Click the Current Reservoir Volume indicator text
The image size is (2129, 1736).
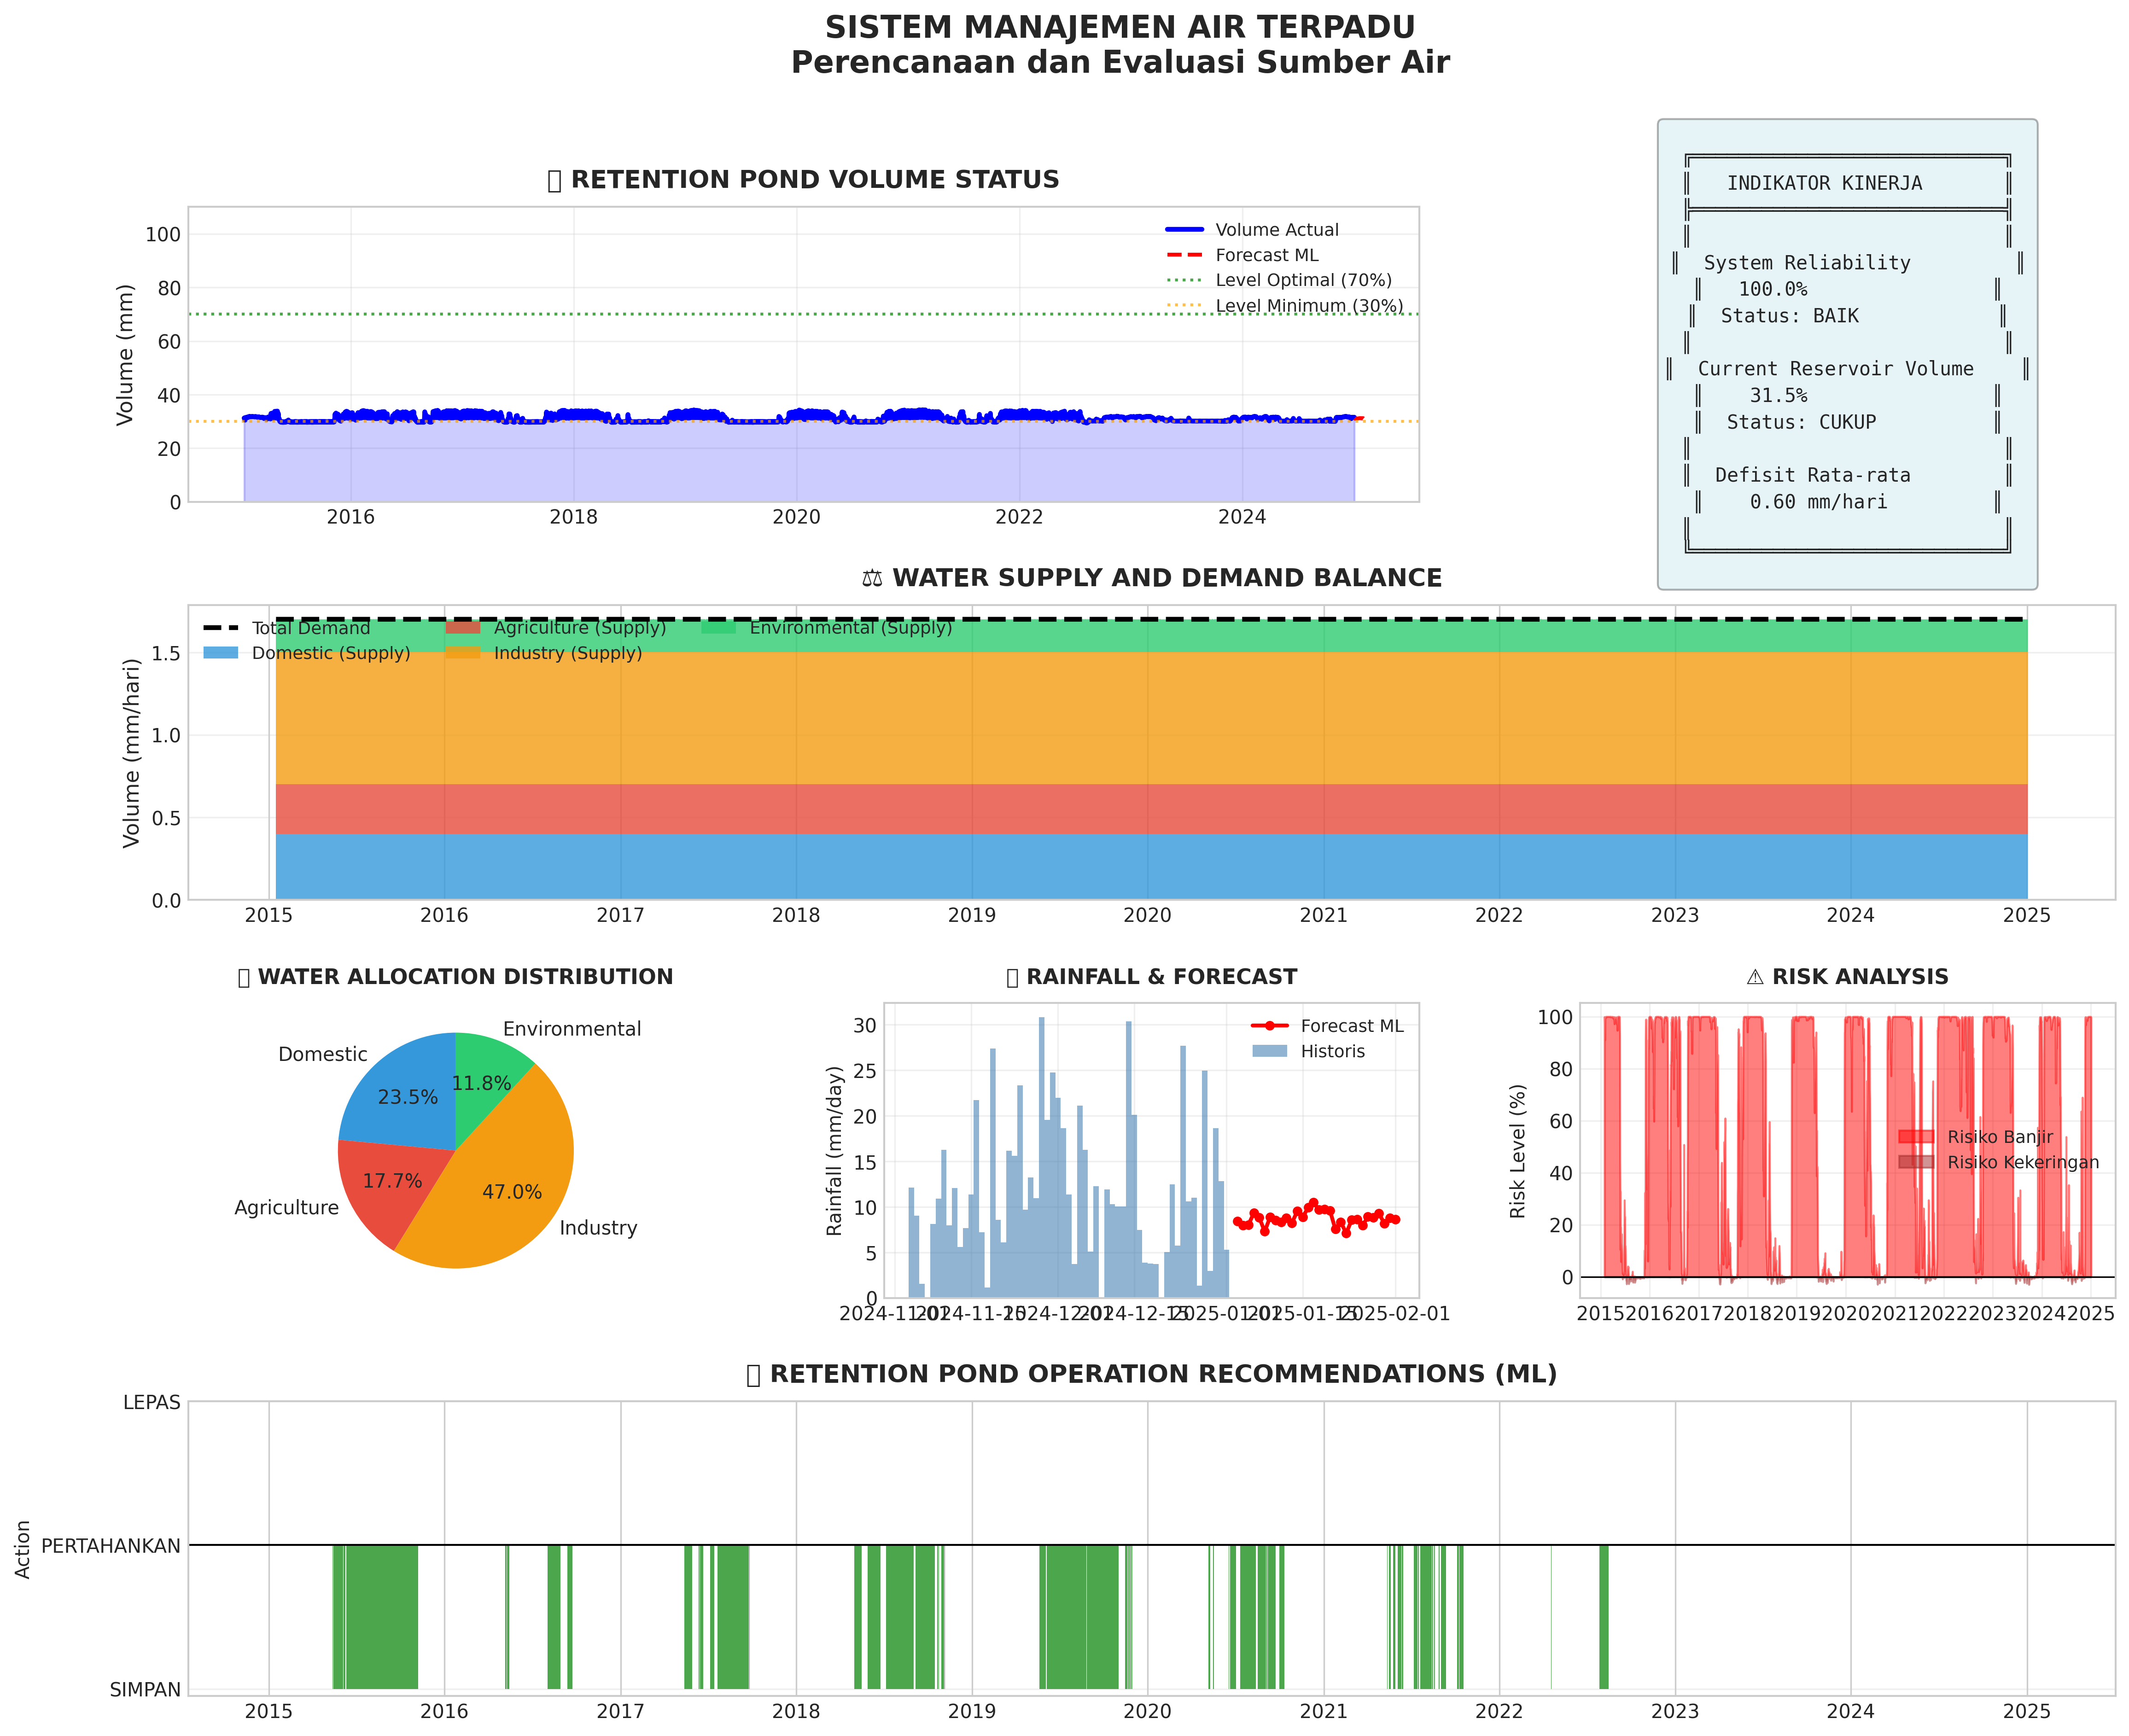click(1835, 369)
